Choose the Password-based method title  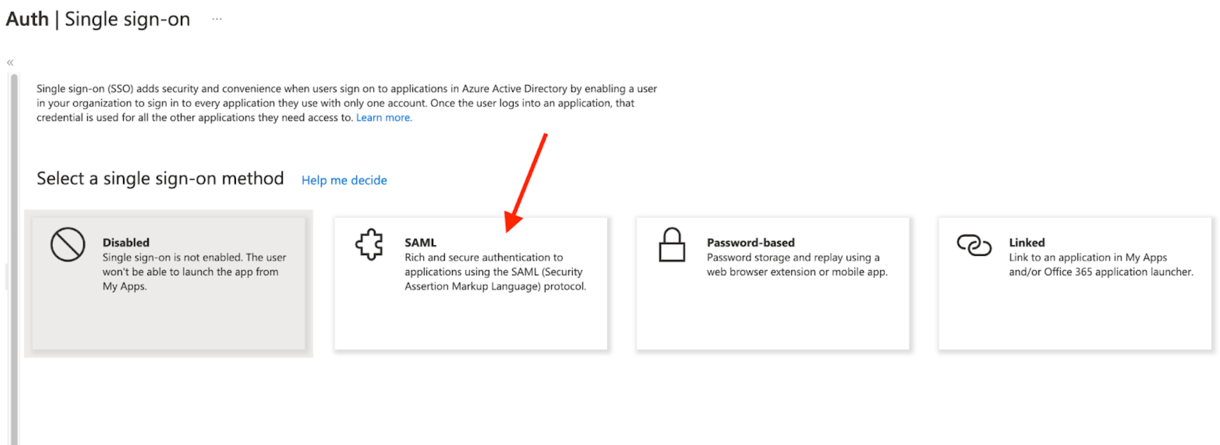[x=750, y=242]
